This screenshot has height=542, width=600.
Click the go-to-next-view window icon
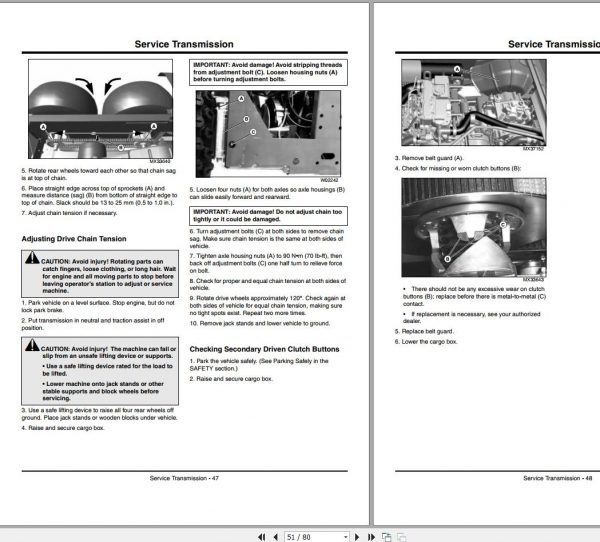(x=386, y=537)
